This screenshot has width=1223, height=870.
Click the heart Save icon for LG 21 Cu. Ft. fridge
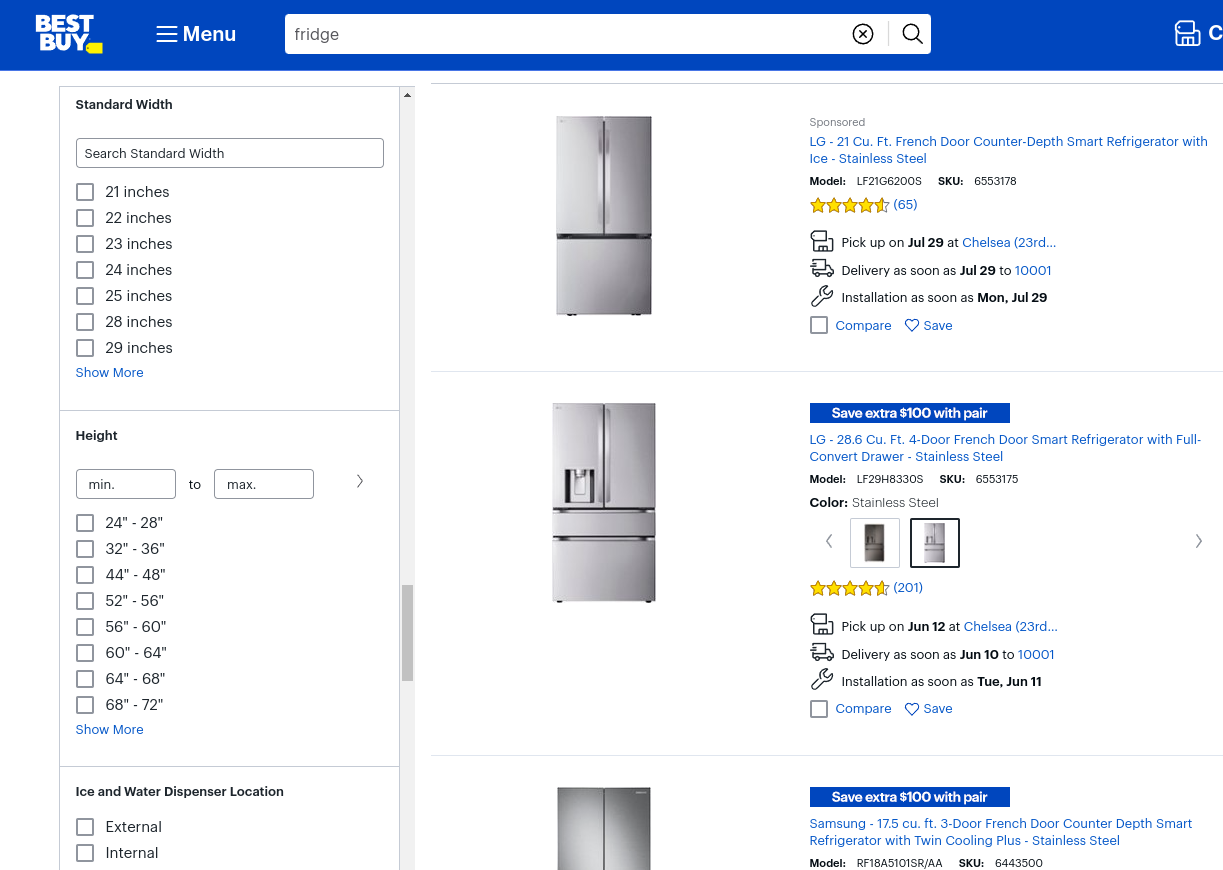(912, 326)
